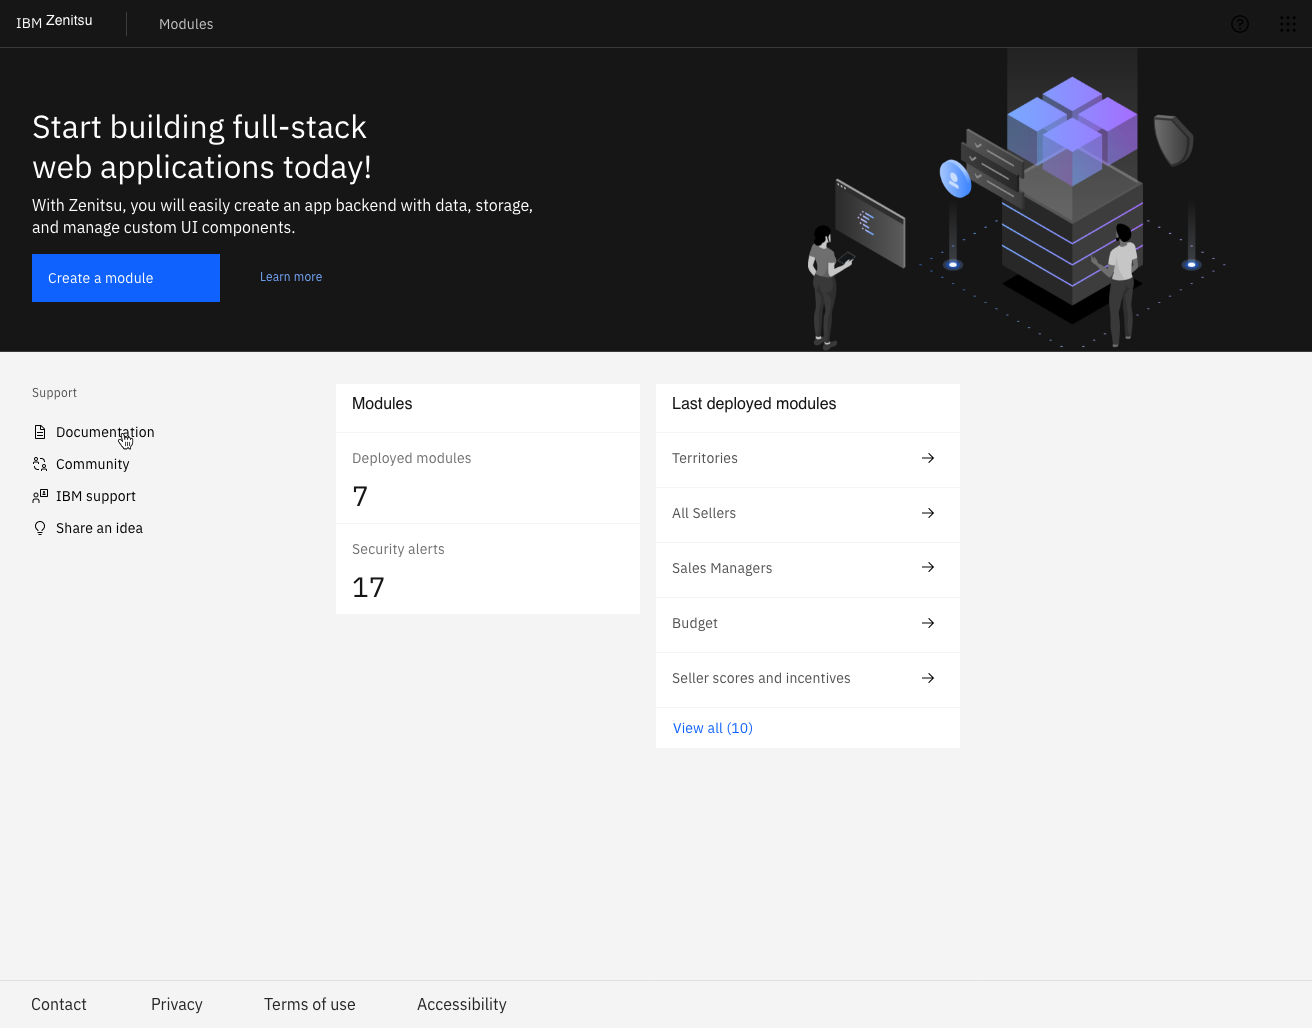The image size is (1312, 1028).
Task: Open Sales Managers using its arrow icon
Action: [927, 567]
